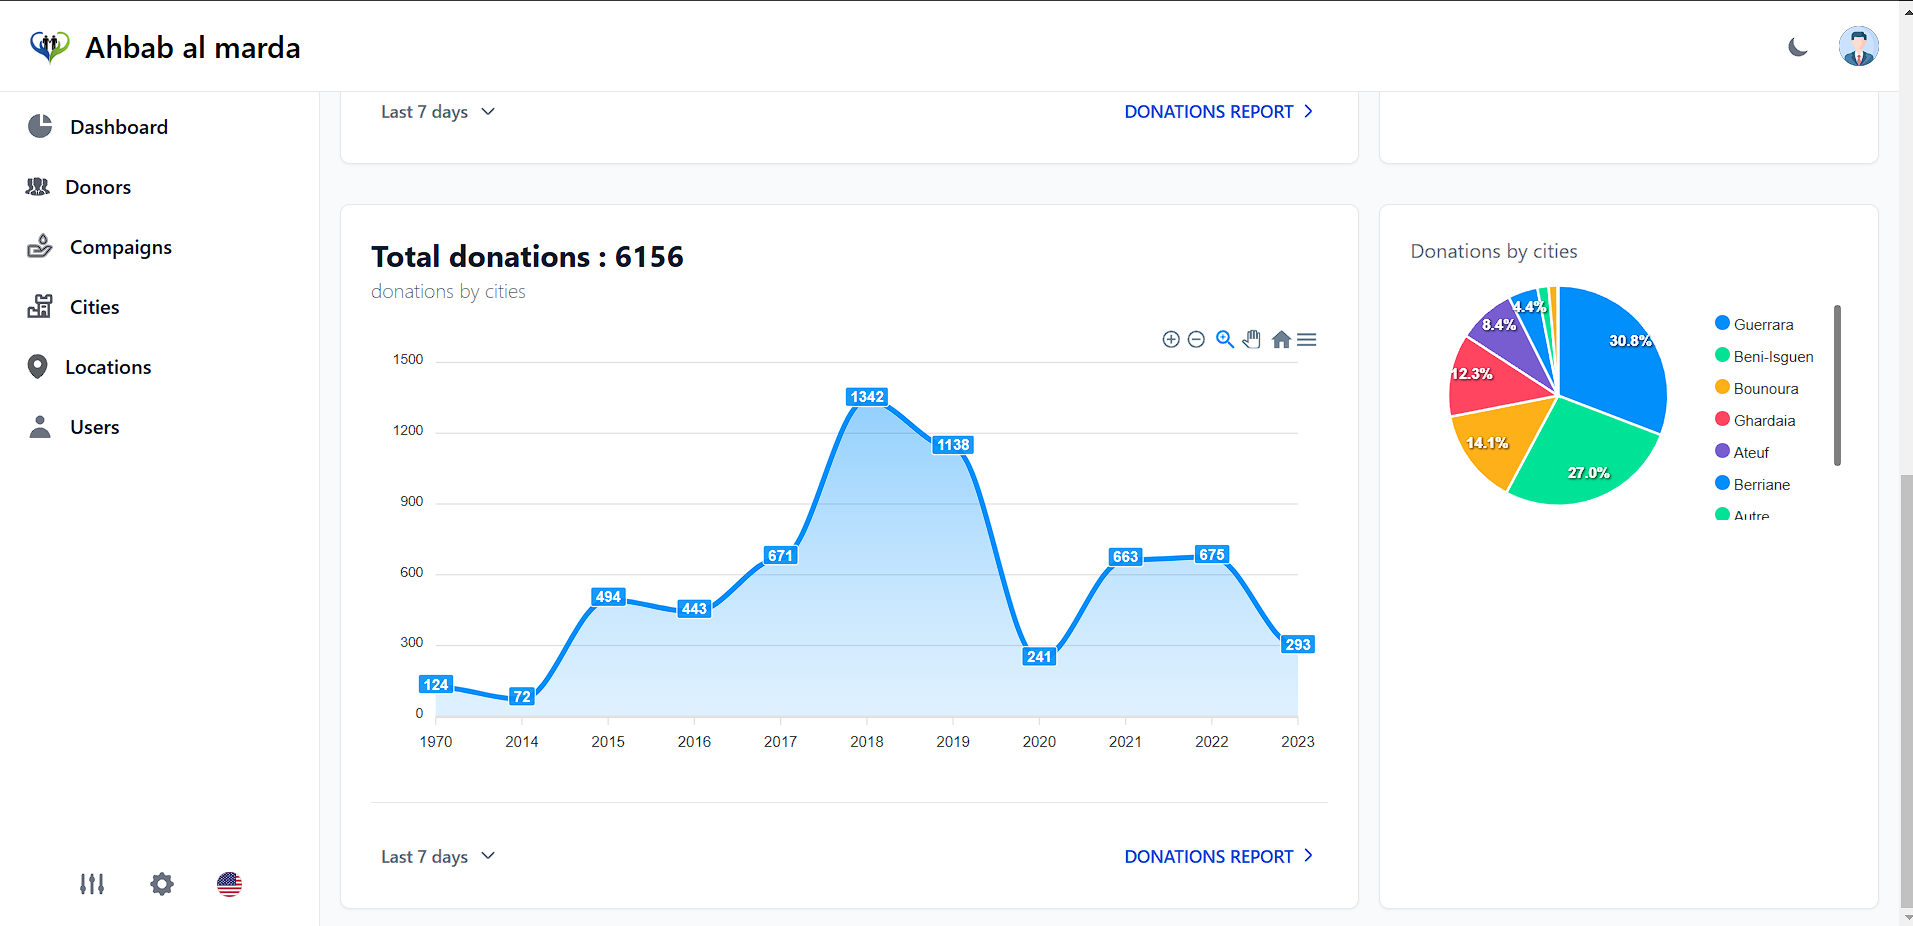Click the chart zoom out icon
This screenshot has width=1913, height=926.
click(x=1196, y=340)
